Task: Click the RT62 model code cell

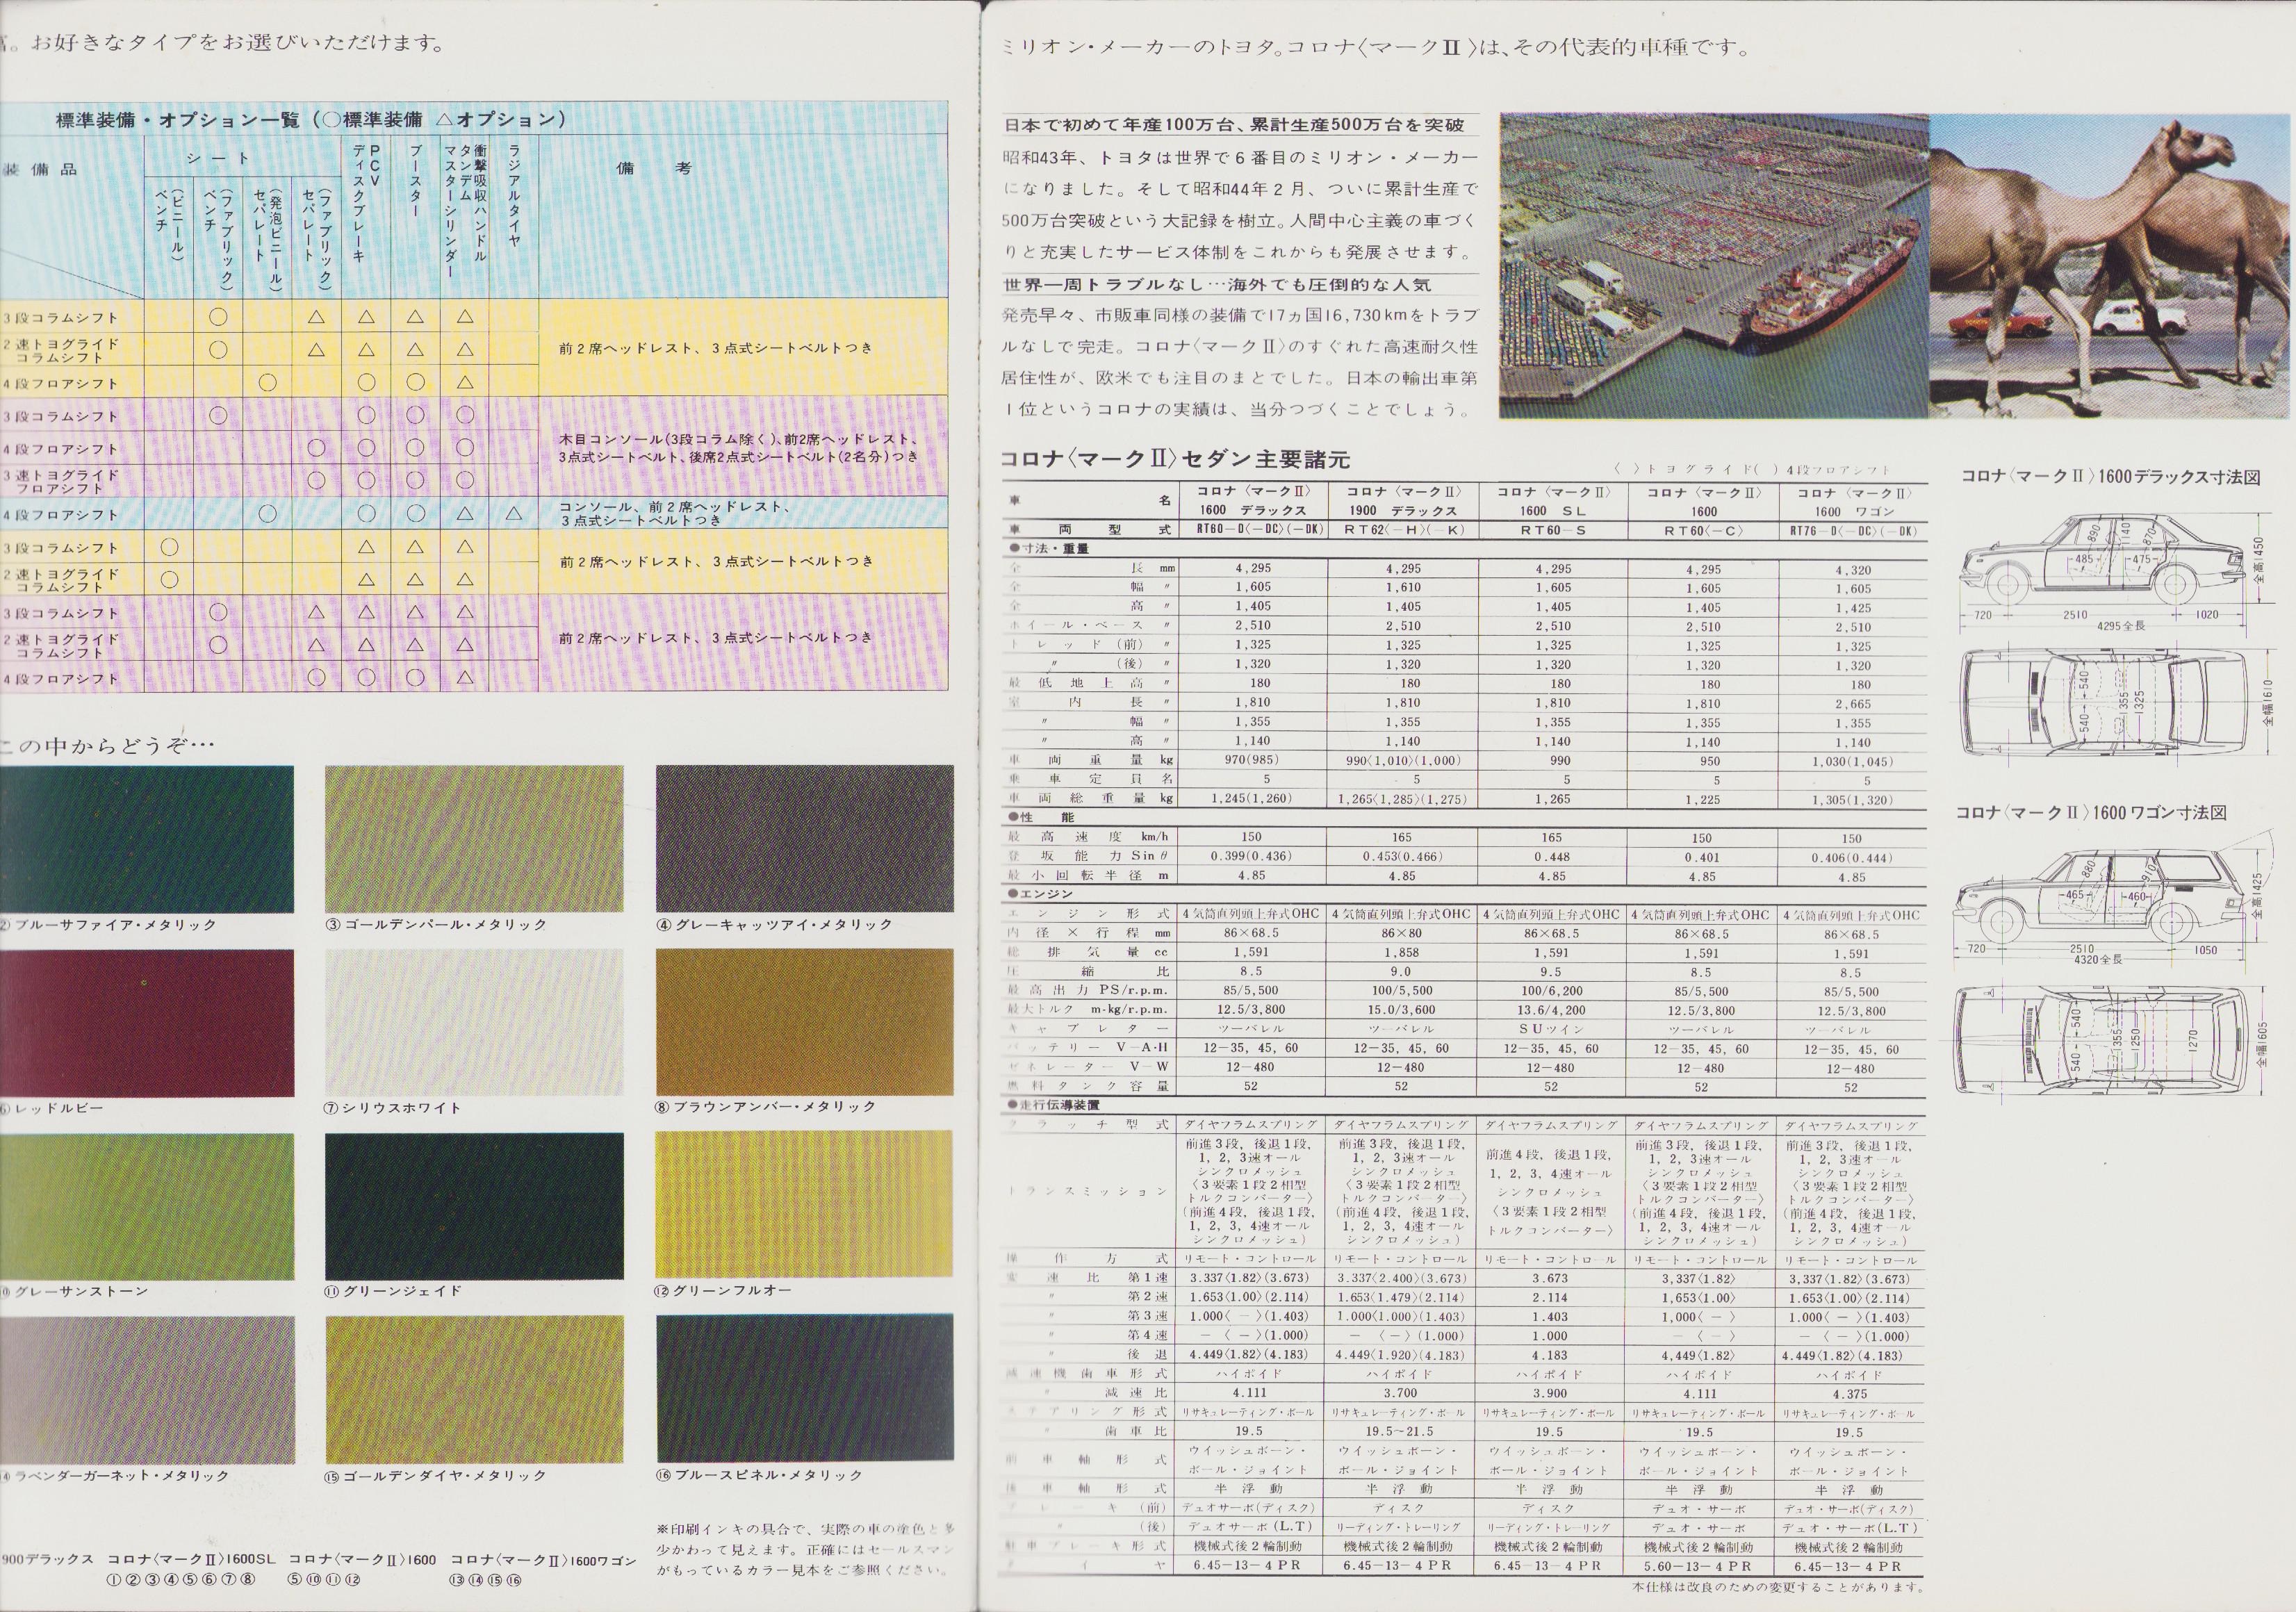Action: pyautogui.click(x=1402, y=530)
